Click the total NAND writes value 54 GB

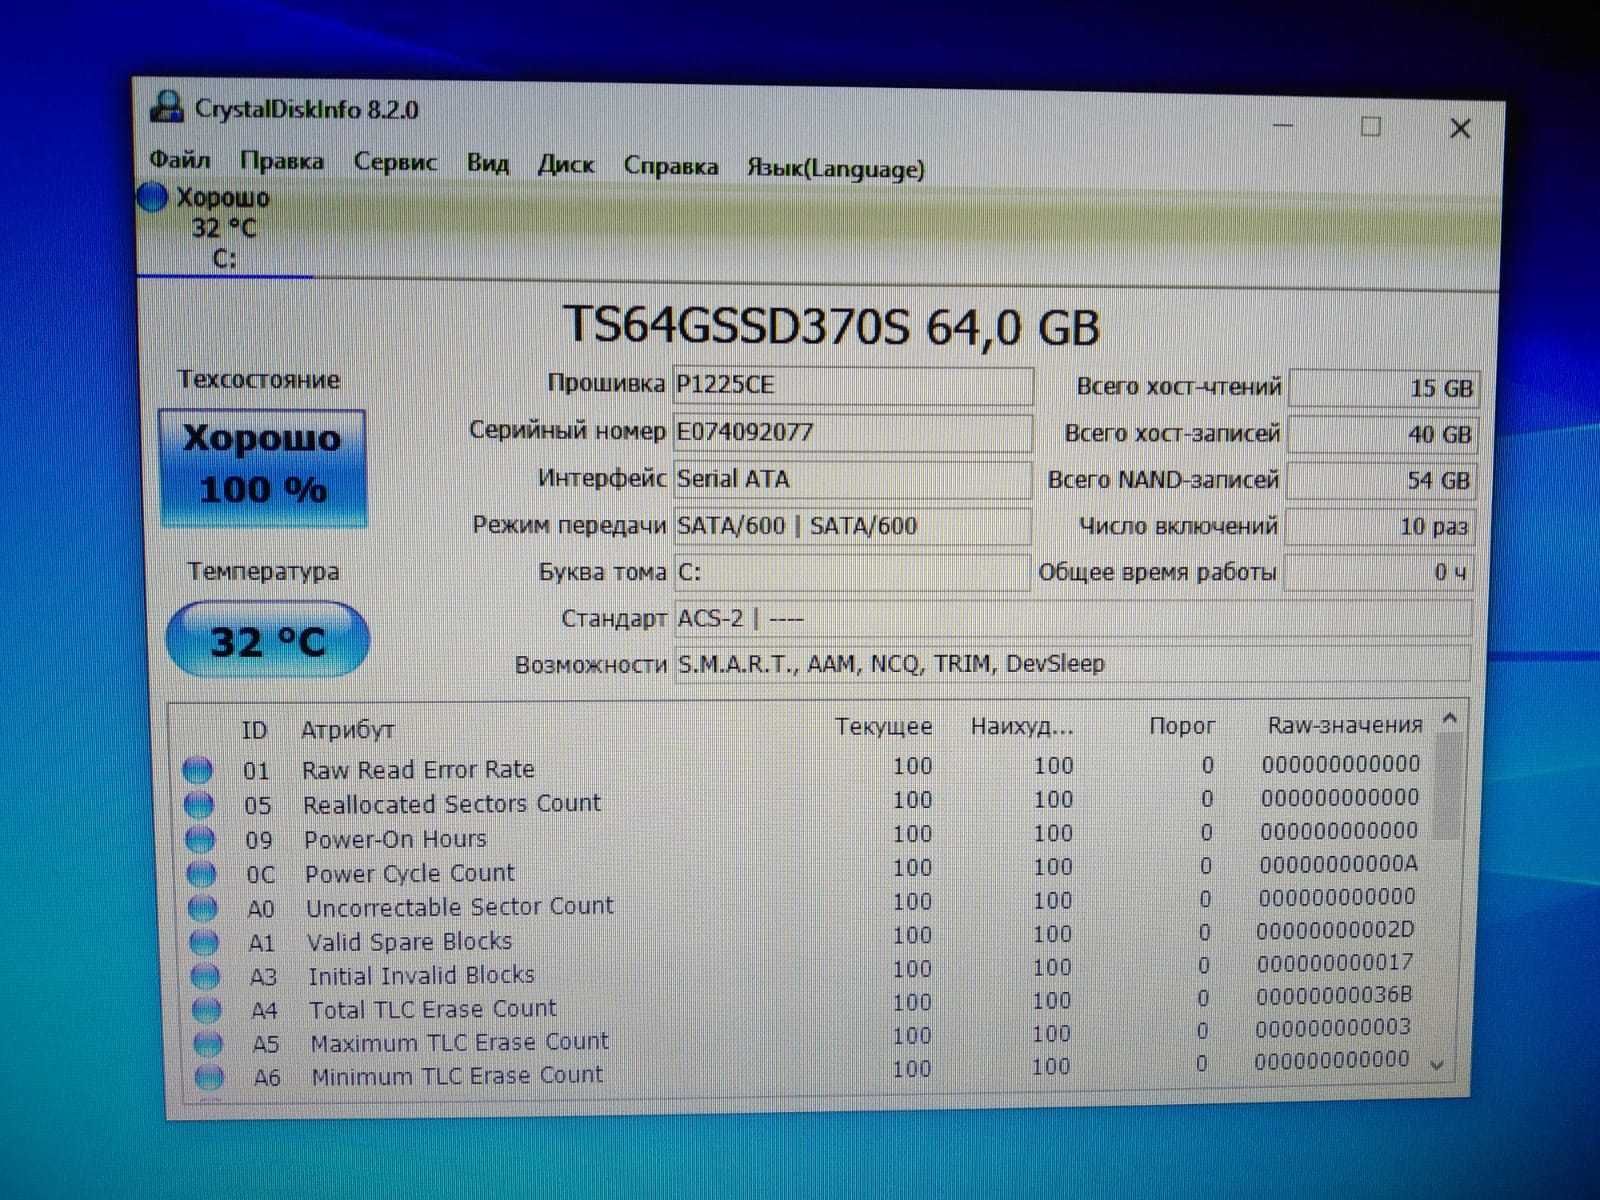(x=1381, y=480)
